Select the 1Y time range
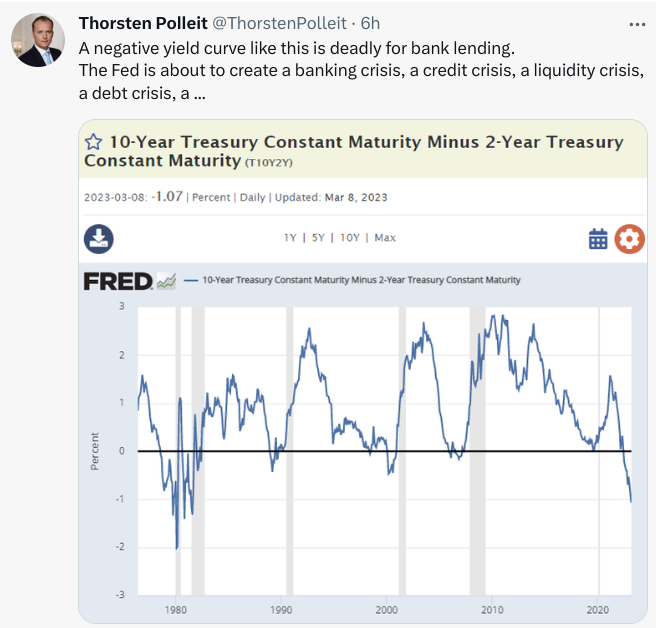656x628 pixels. pyautogui.click(x=292, y=238)
